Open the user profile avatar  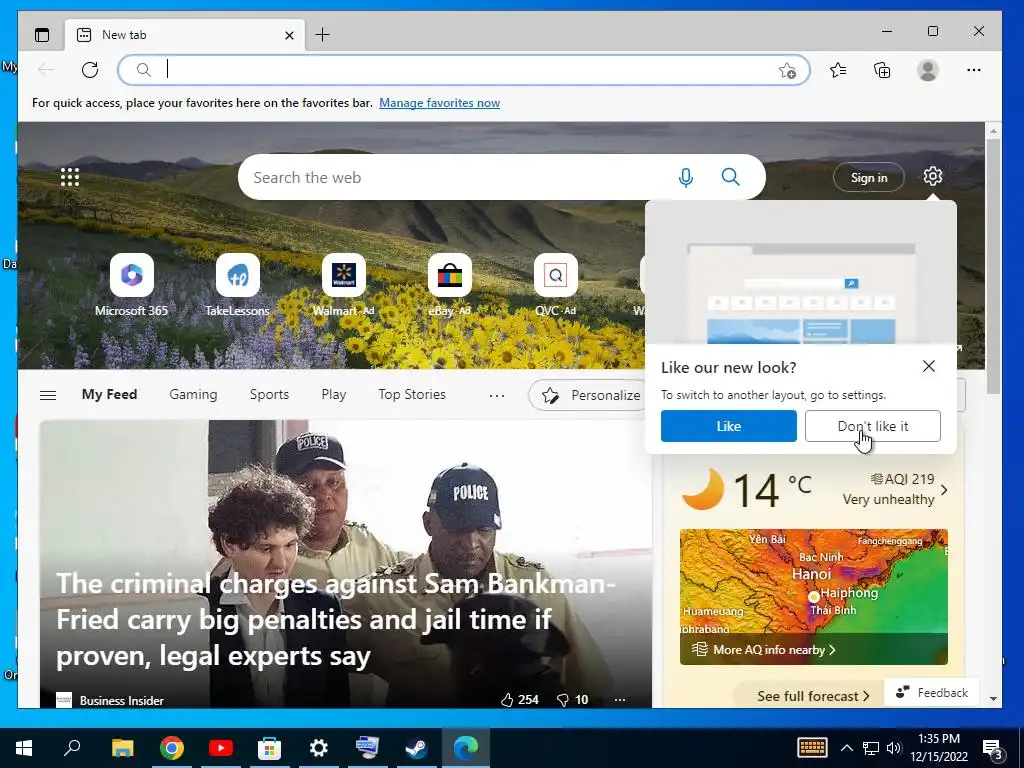[928, 70]
